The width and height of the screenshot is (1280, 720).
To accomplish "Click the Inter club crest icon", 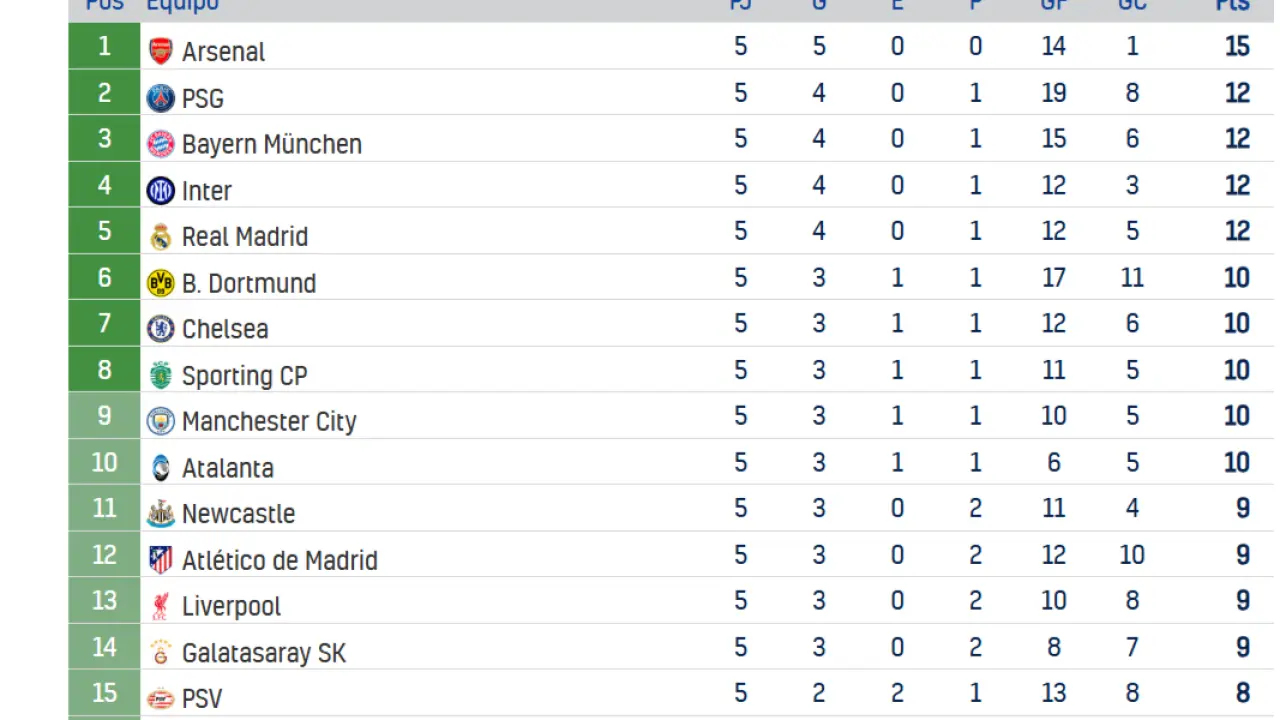I will point(160,190).
